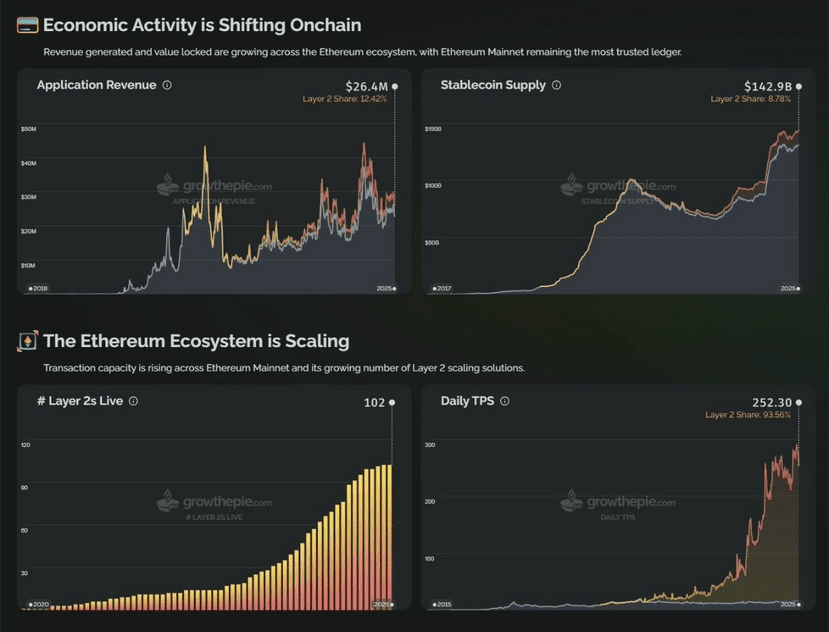
Task: Click the Daily TPS info icon
Action: tap(505, 401)
